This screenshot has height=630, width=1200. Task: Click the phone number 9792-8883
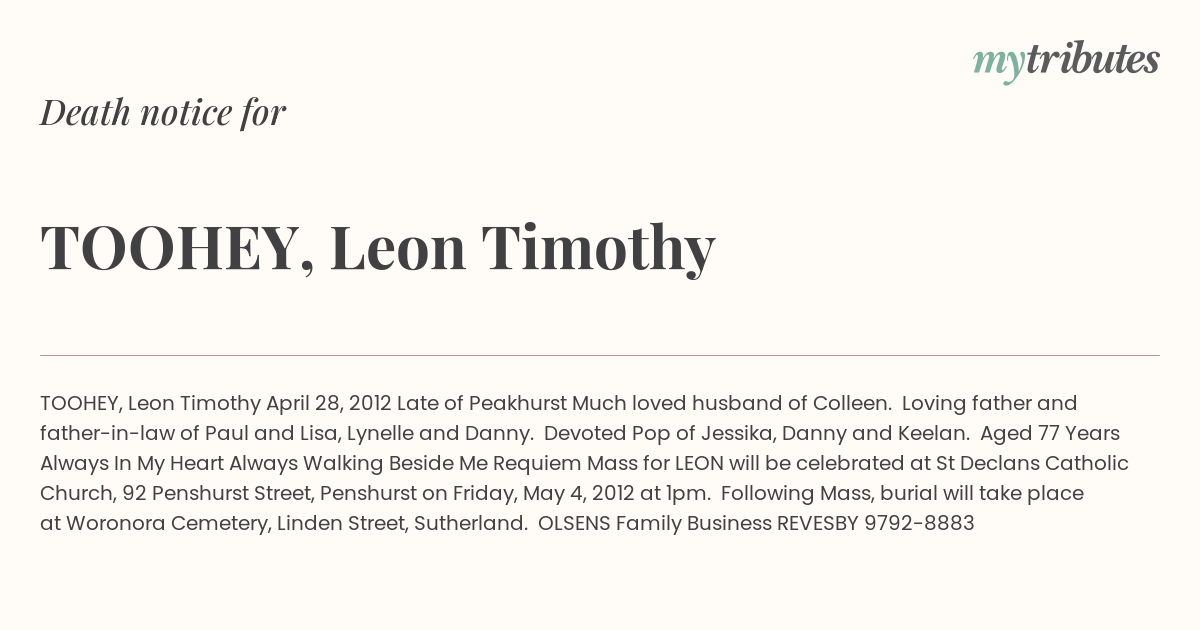(x=919, y=523)
